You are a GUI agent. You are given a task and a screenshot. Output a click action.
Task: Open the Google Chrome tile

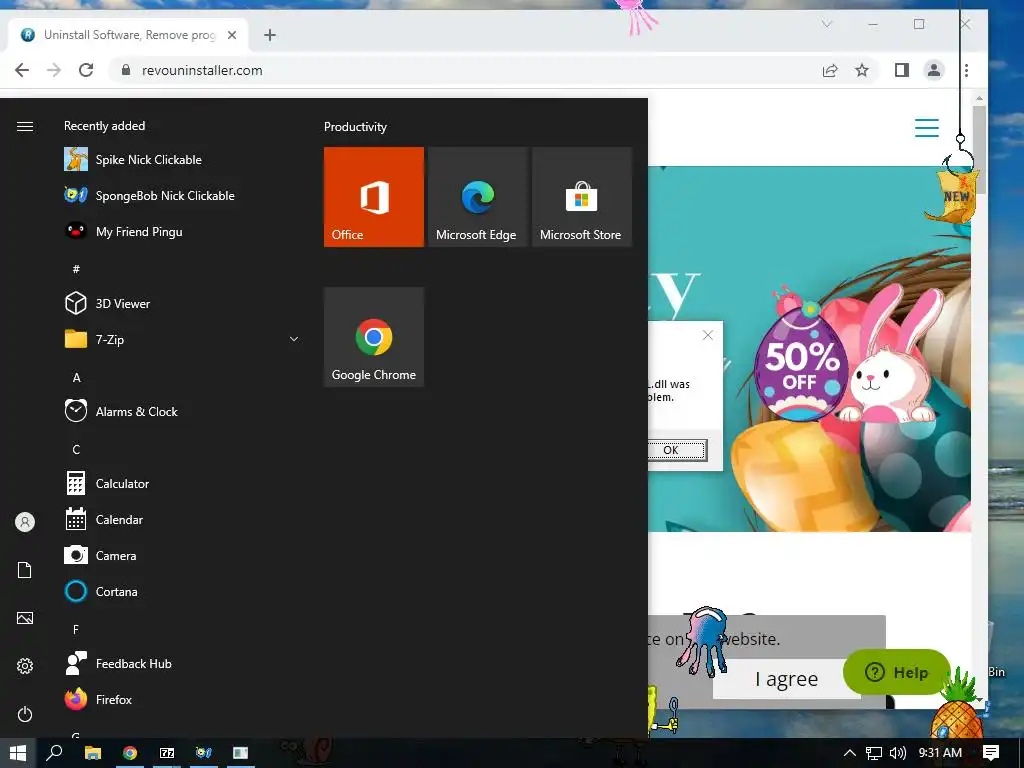pyautogui.click(x=374, y=337)
